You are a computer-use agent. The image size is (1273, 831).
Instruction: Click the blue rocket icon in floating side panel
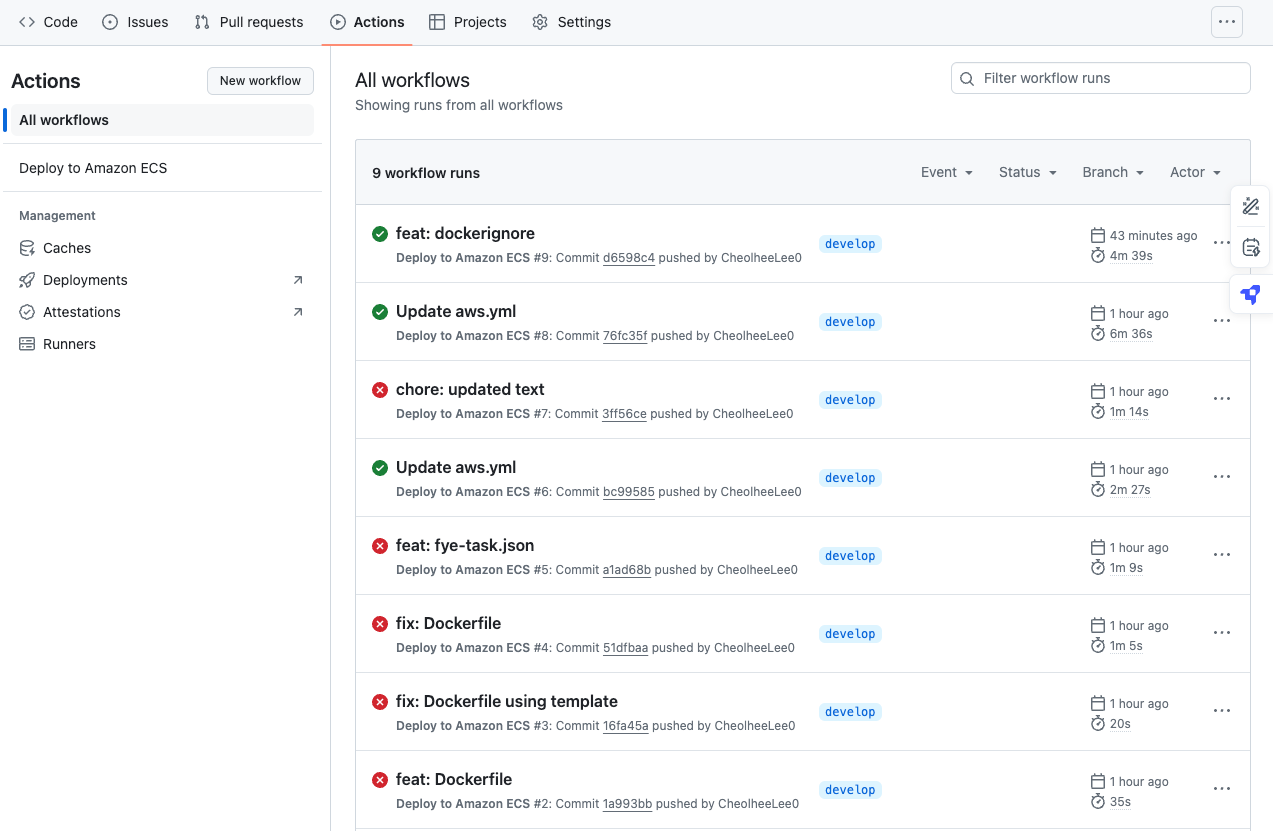tap(1251, 295)
